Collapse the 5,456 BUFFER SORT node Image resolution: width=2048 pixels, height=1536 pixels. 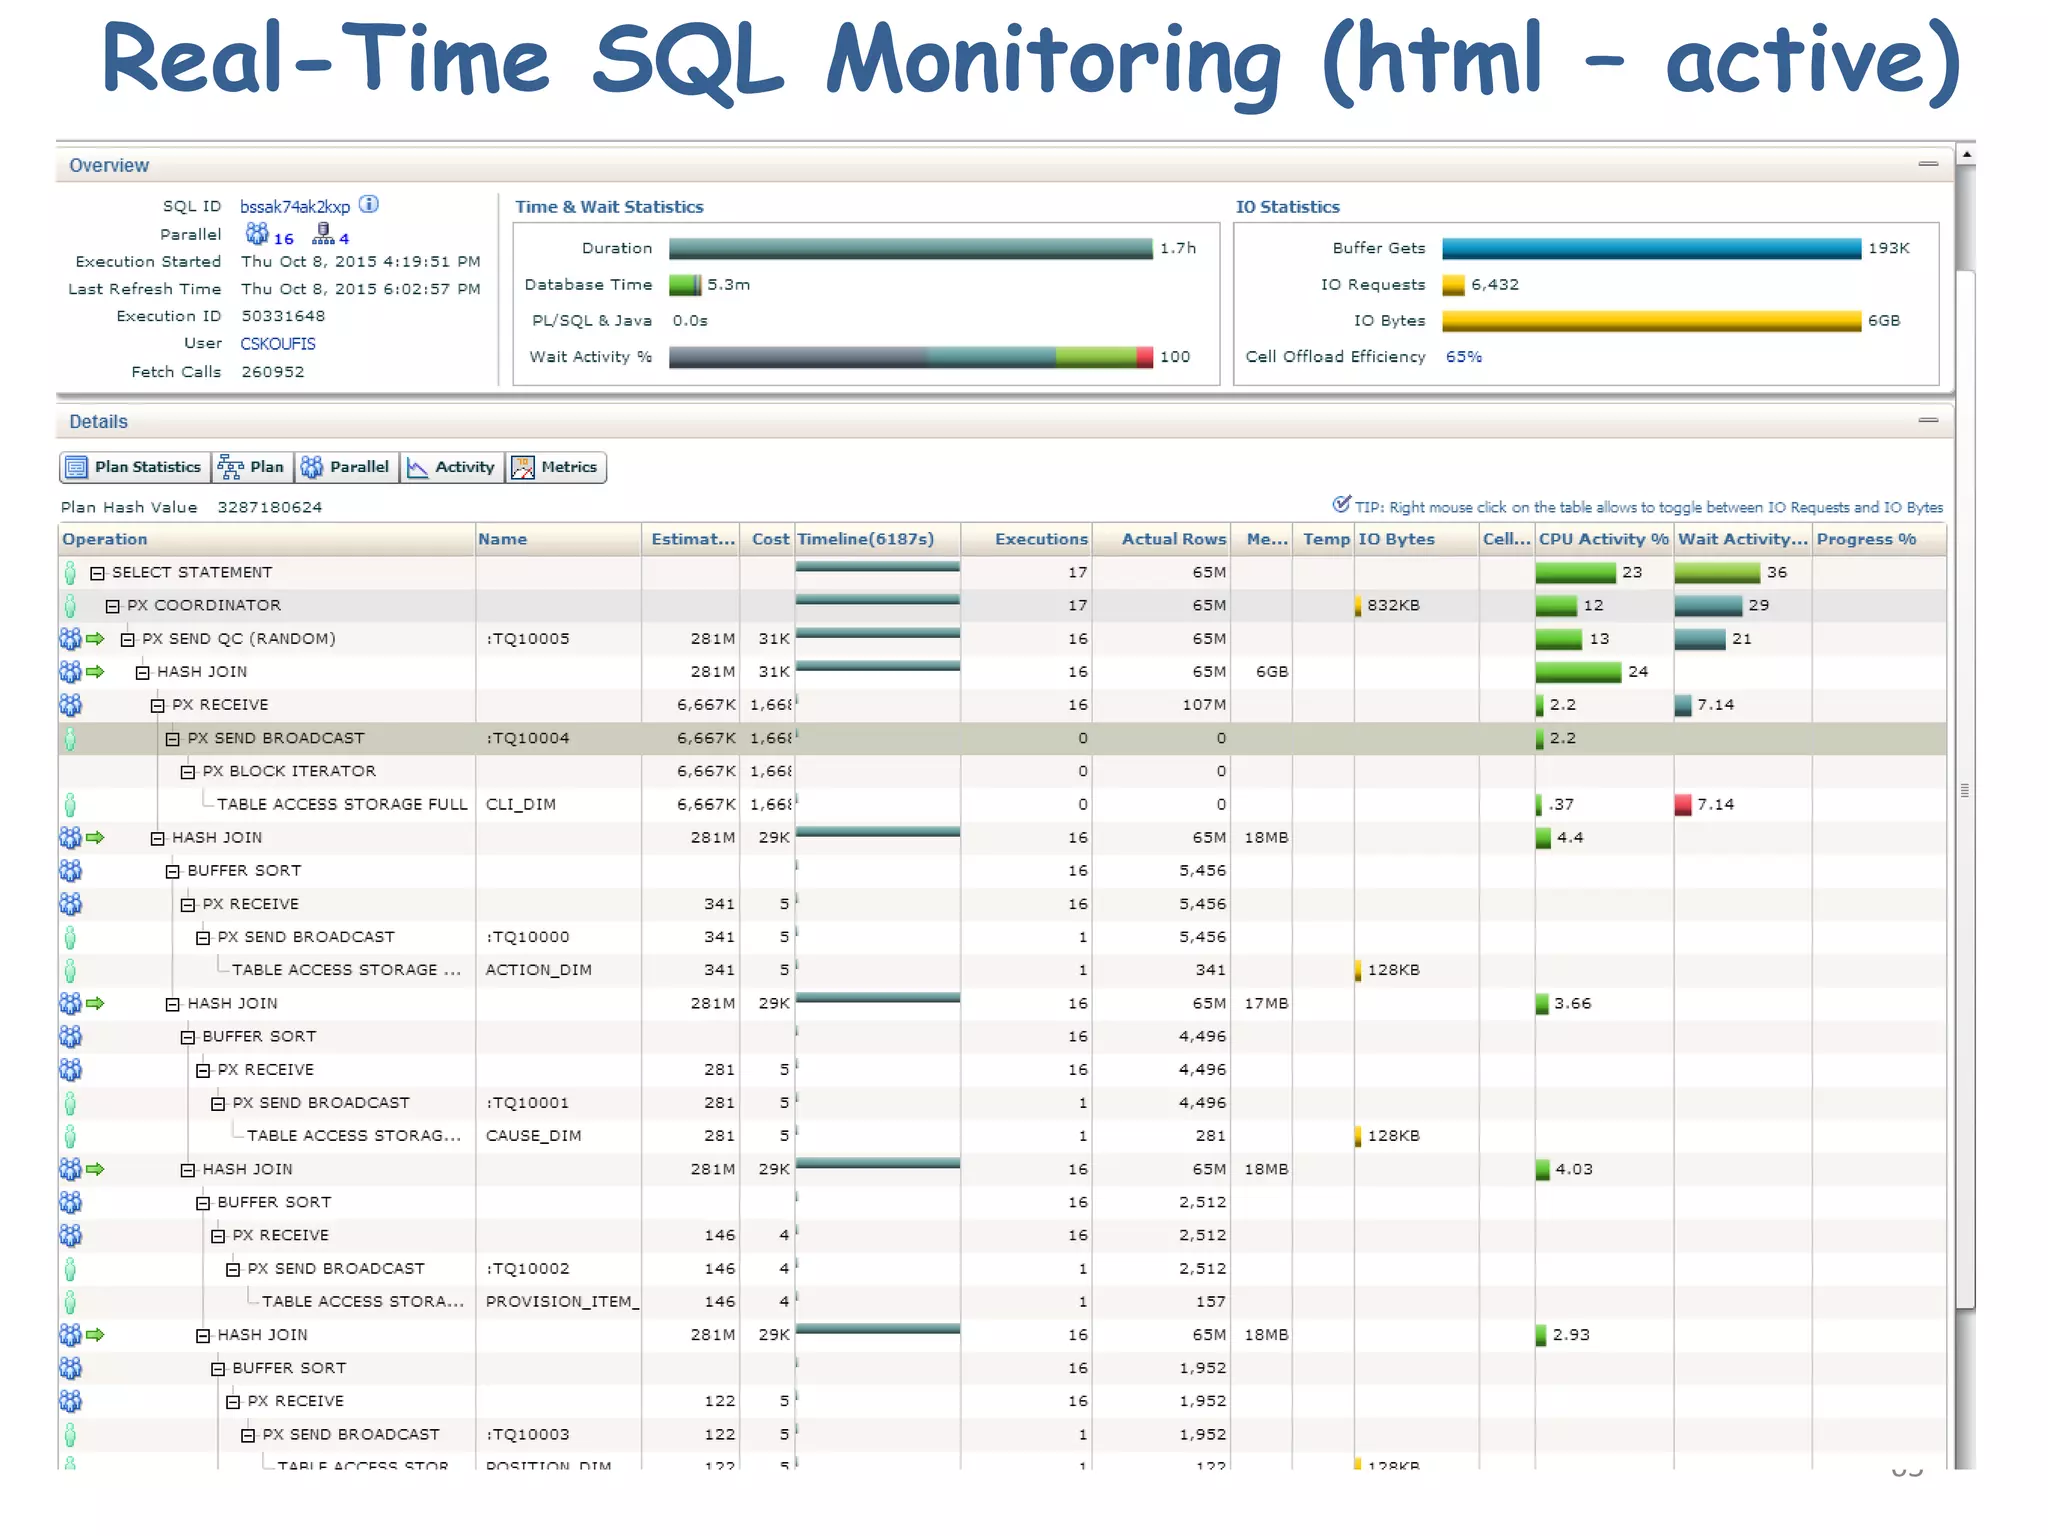[x=173, y=872]
